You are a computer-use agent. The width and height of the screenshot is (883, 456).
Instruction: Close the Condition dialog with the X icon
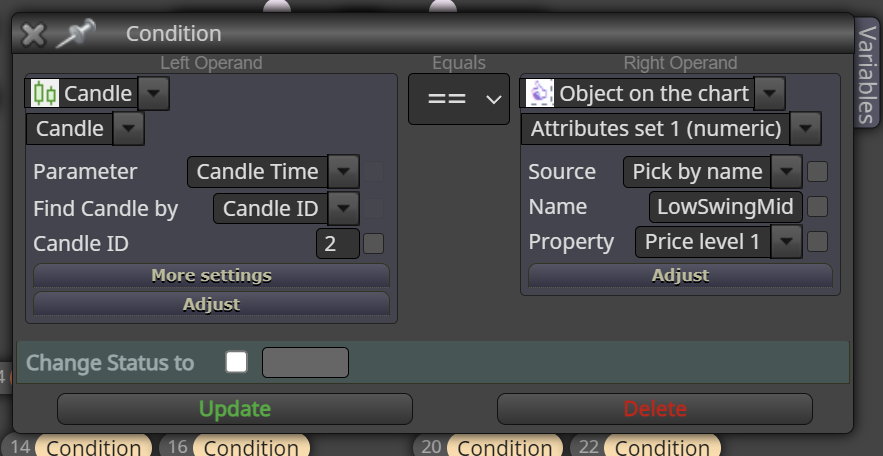33,34
